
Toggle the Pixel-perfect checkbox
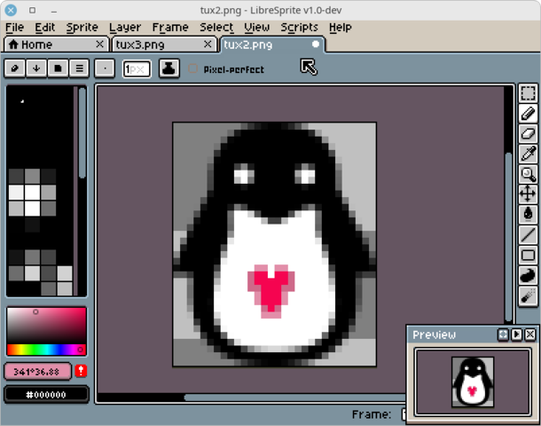tap(193, 69)
